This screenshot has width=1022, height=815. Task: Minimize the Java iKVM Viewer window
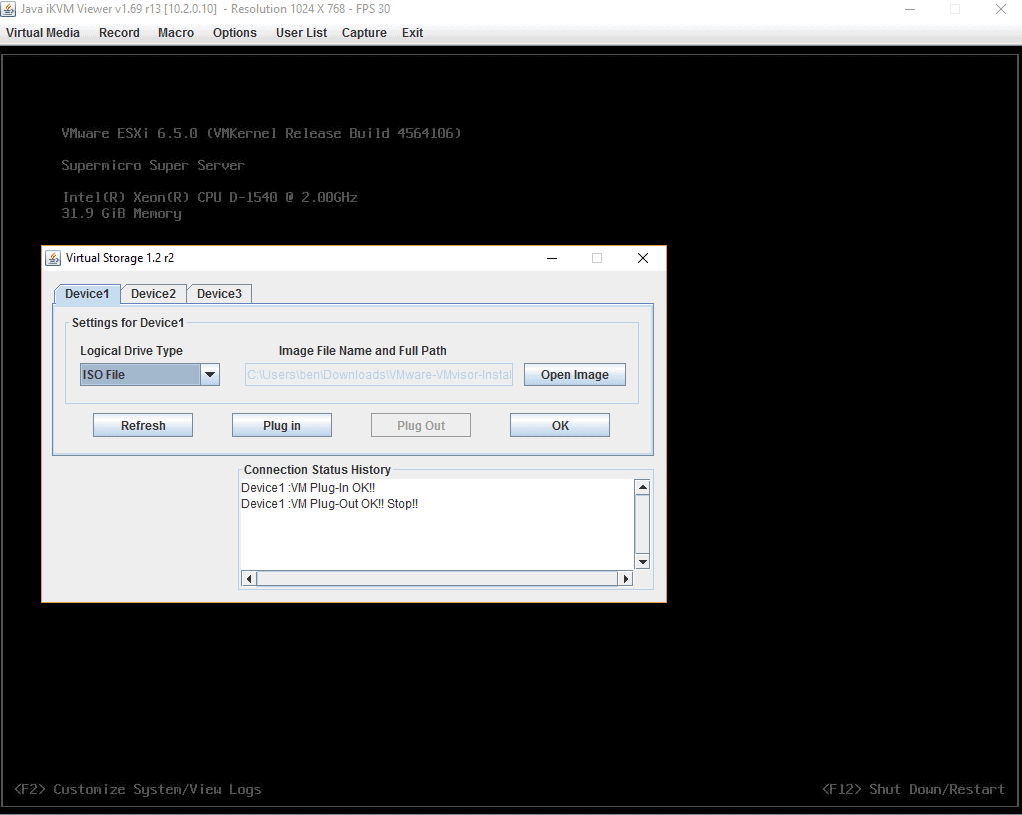pos(910,9)
